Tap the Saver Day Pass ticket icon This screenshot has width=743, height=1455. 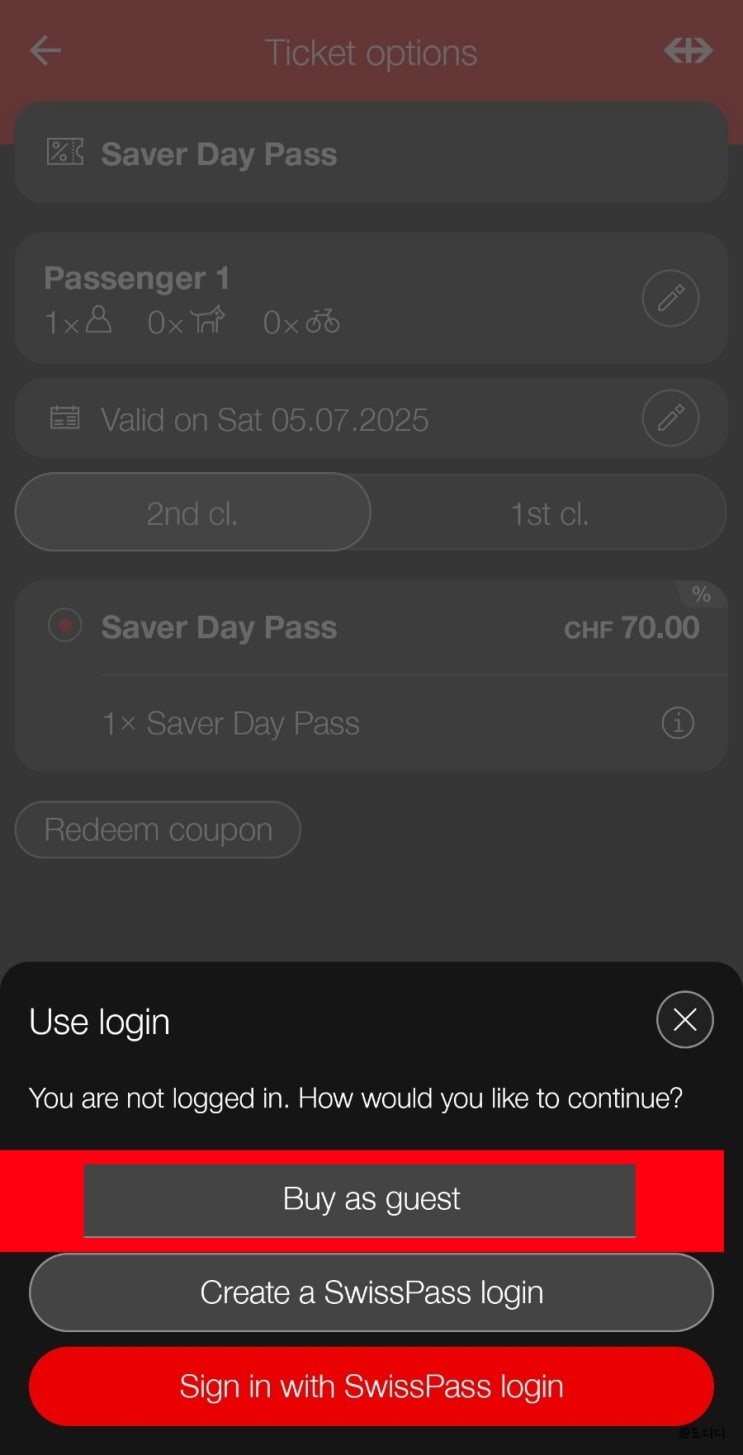pyautogui.click(x=65, y=153)
